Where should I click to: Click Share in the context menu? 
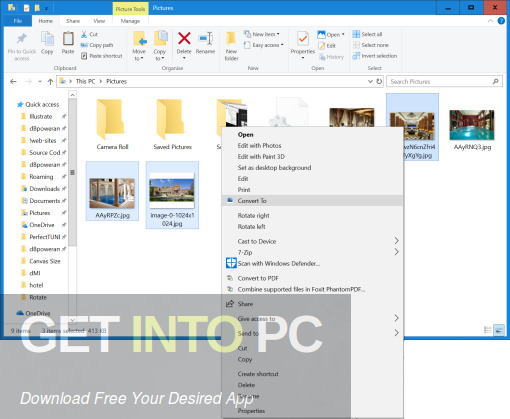click(312, 304)
